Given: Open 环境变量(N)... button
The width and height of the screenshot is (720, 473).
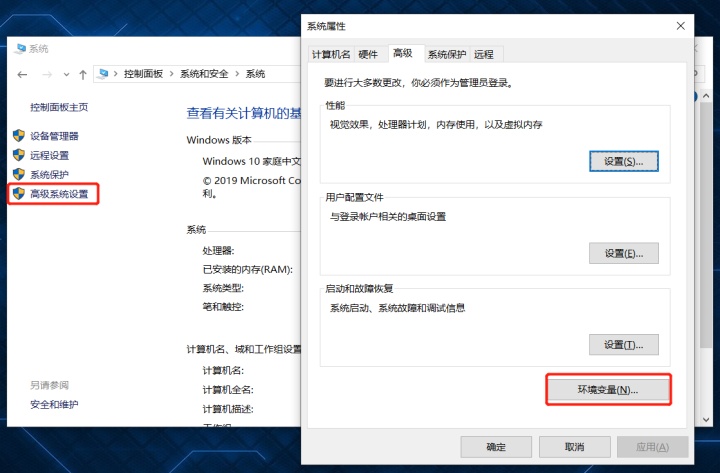Looking at the screenshot, I should pyautogui.click(x=608, y=389).
